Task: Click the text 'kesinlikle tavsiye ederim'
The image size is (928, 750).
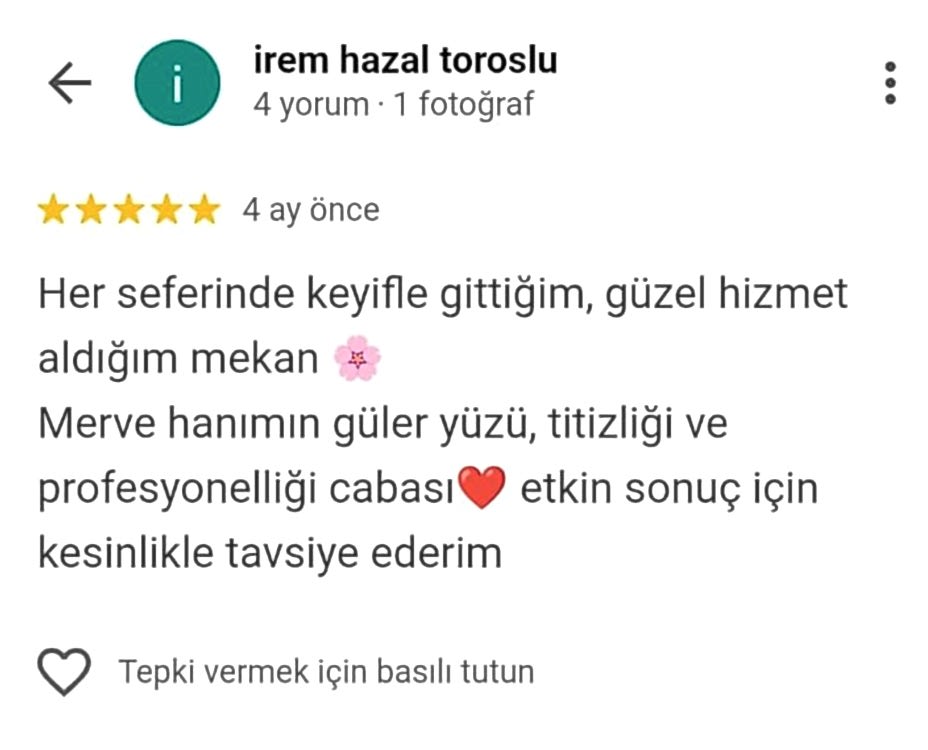Action: pyautogui.click(x=270, y=553)
